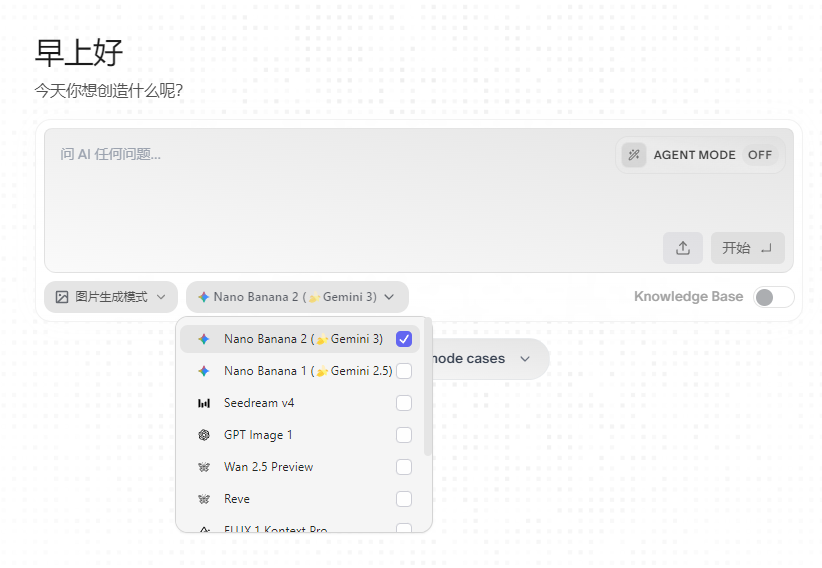Click the model list vertical scrollbar
Viewport: 822px width, 568px height.
427,388
